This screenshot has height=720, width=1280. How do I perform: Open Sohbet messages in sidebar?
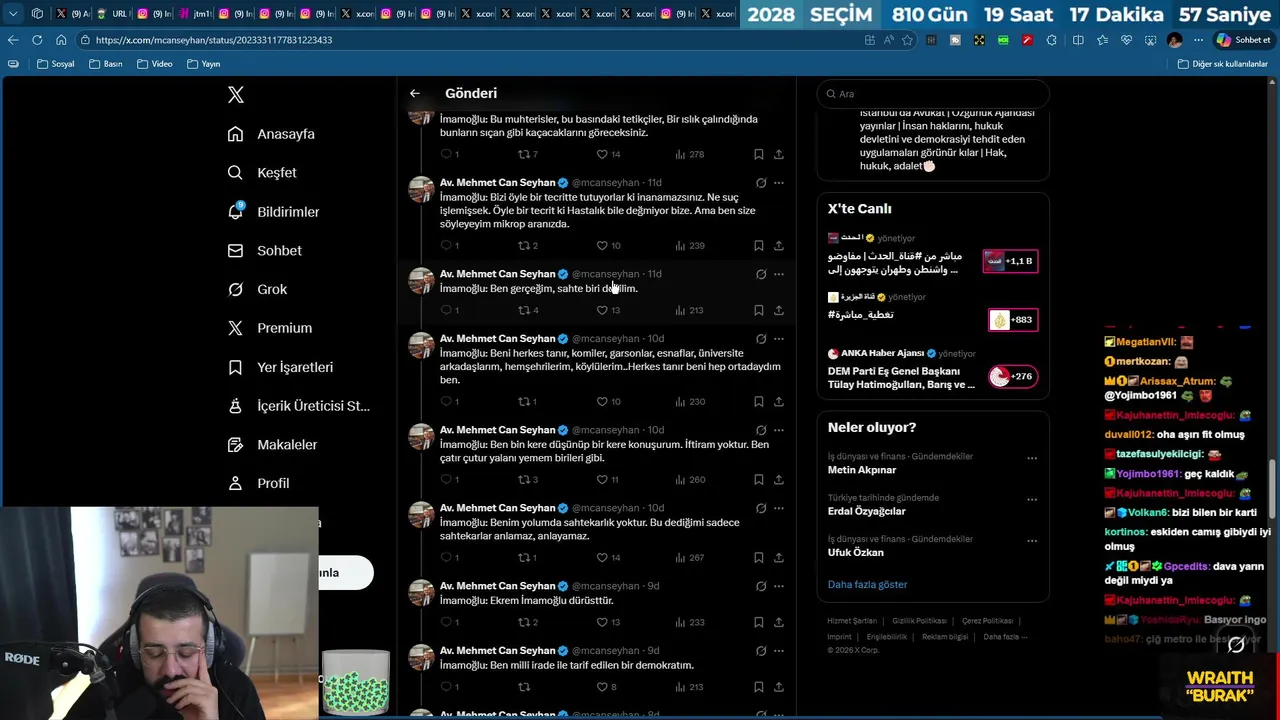(x=265, y=251)
